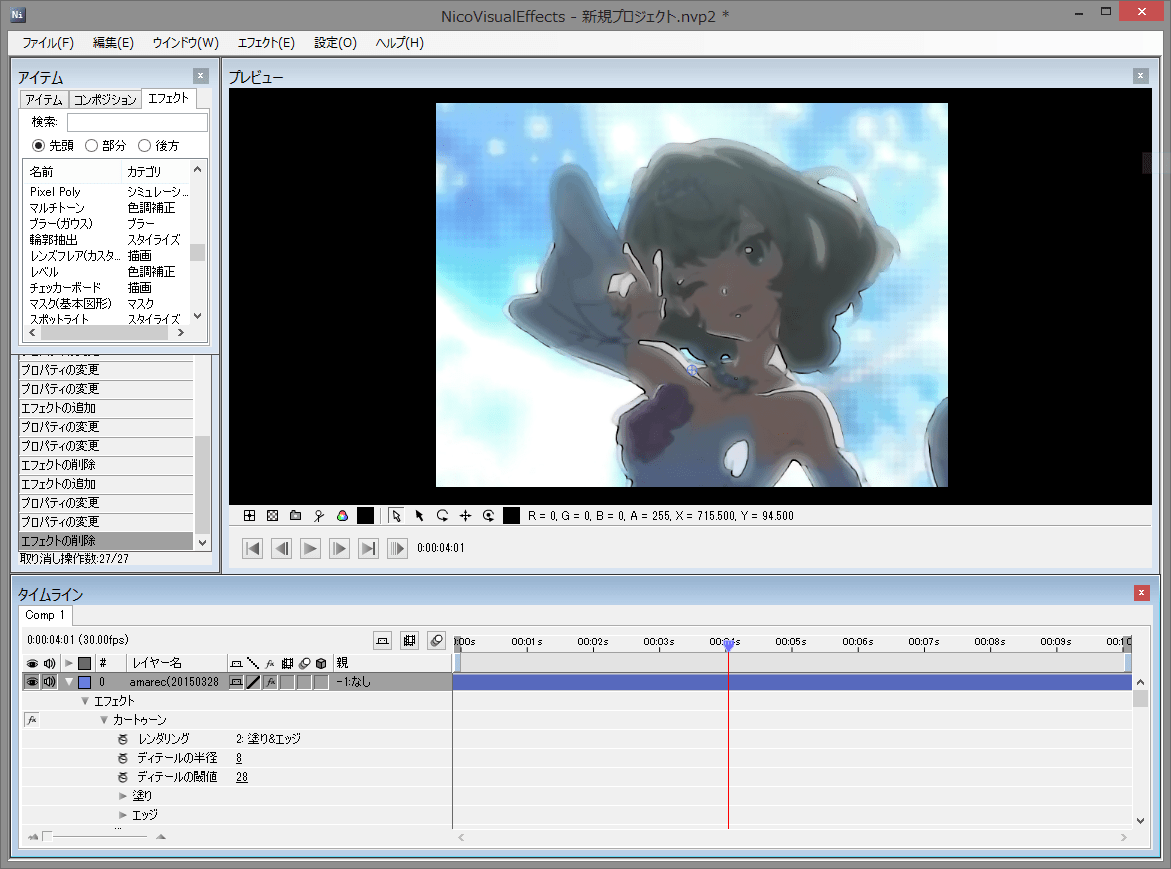
Task: Toggle the checkerboard transparency icon
Action: pos(273,516)
